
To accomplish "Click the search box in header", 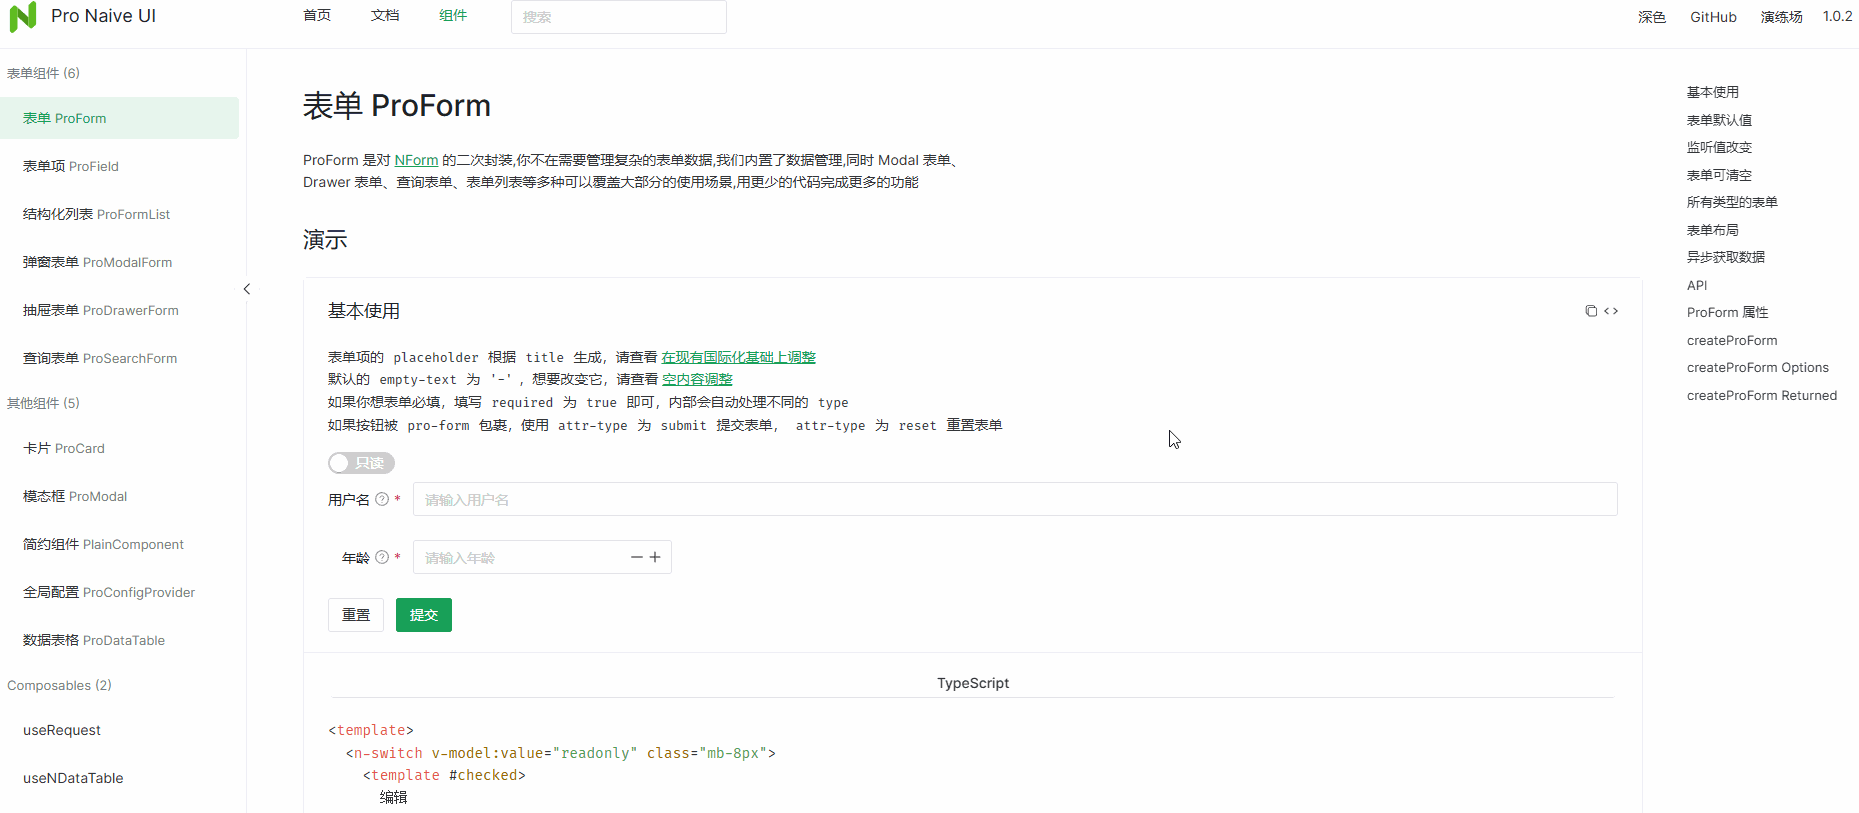I will point(618,17).
